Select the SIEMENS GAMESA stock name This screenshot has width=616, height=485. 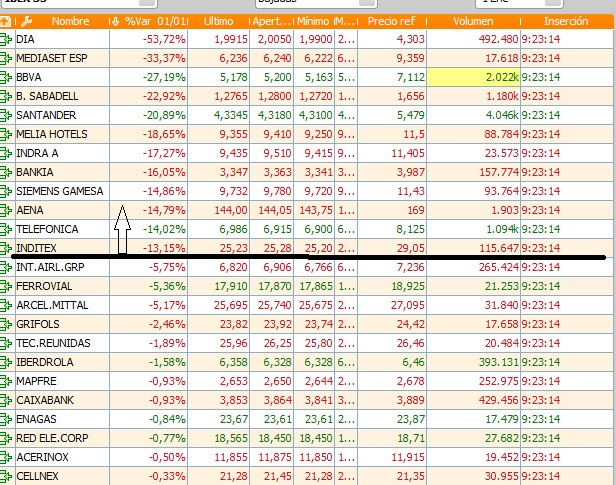[x=60, y=191]
